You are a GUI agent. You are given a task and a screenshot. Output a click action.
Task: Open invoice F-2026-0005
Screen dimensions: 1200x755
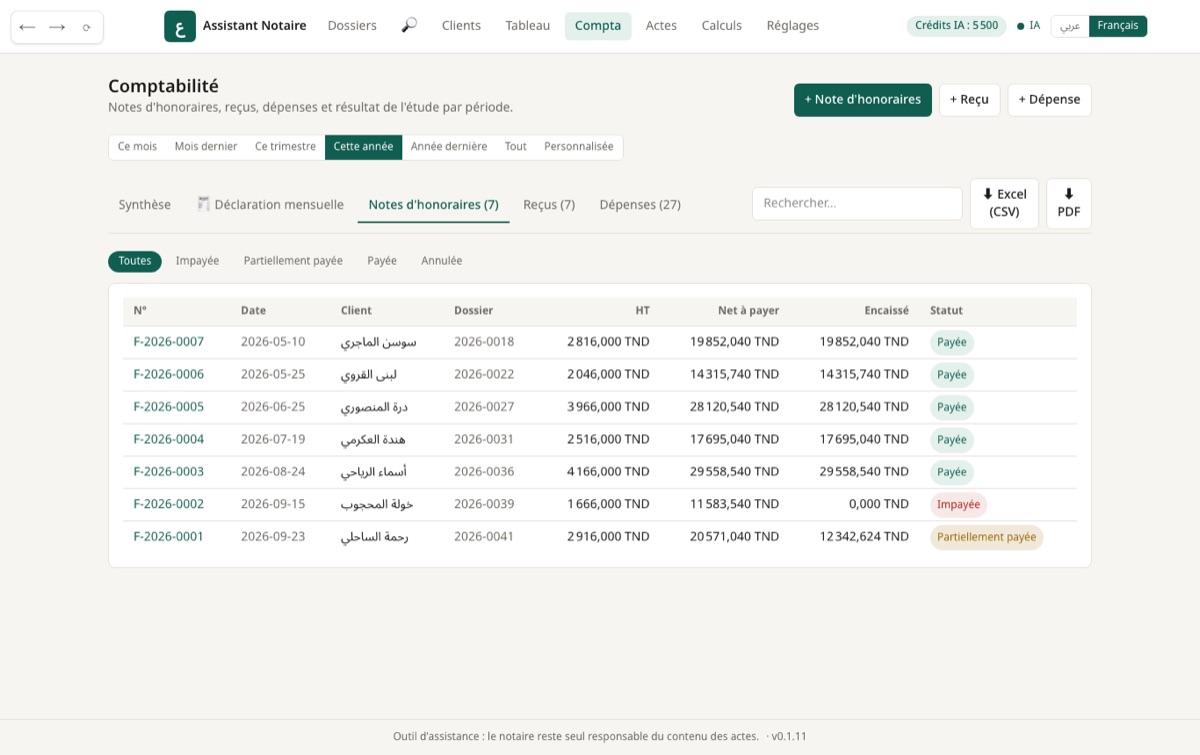pyautogui.click(x=169, y=407)
